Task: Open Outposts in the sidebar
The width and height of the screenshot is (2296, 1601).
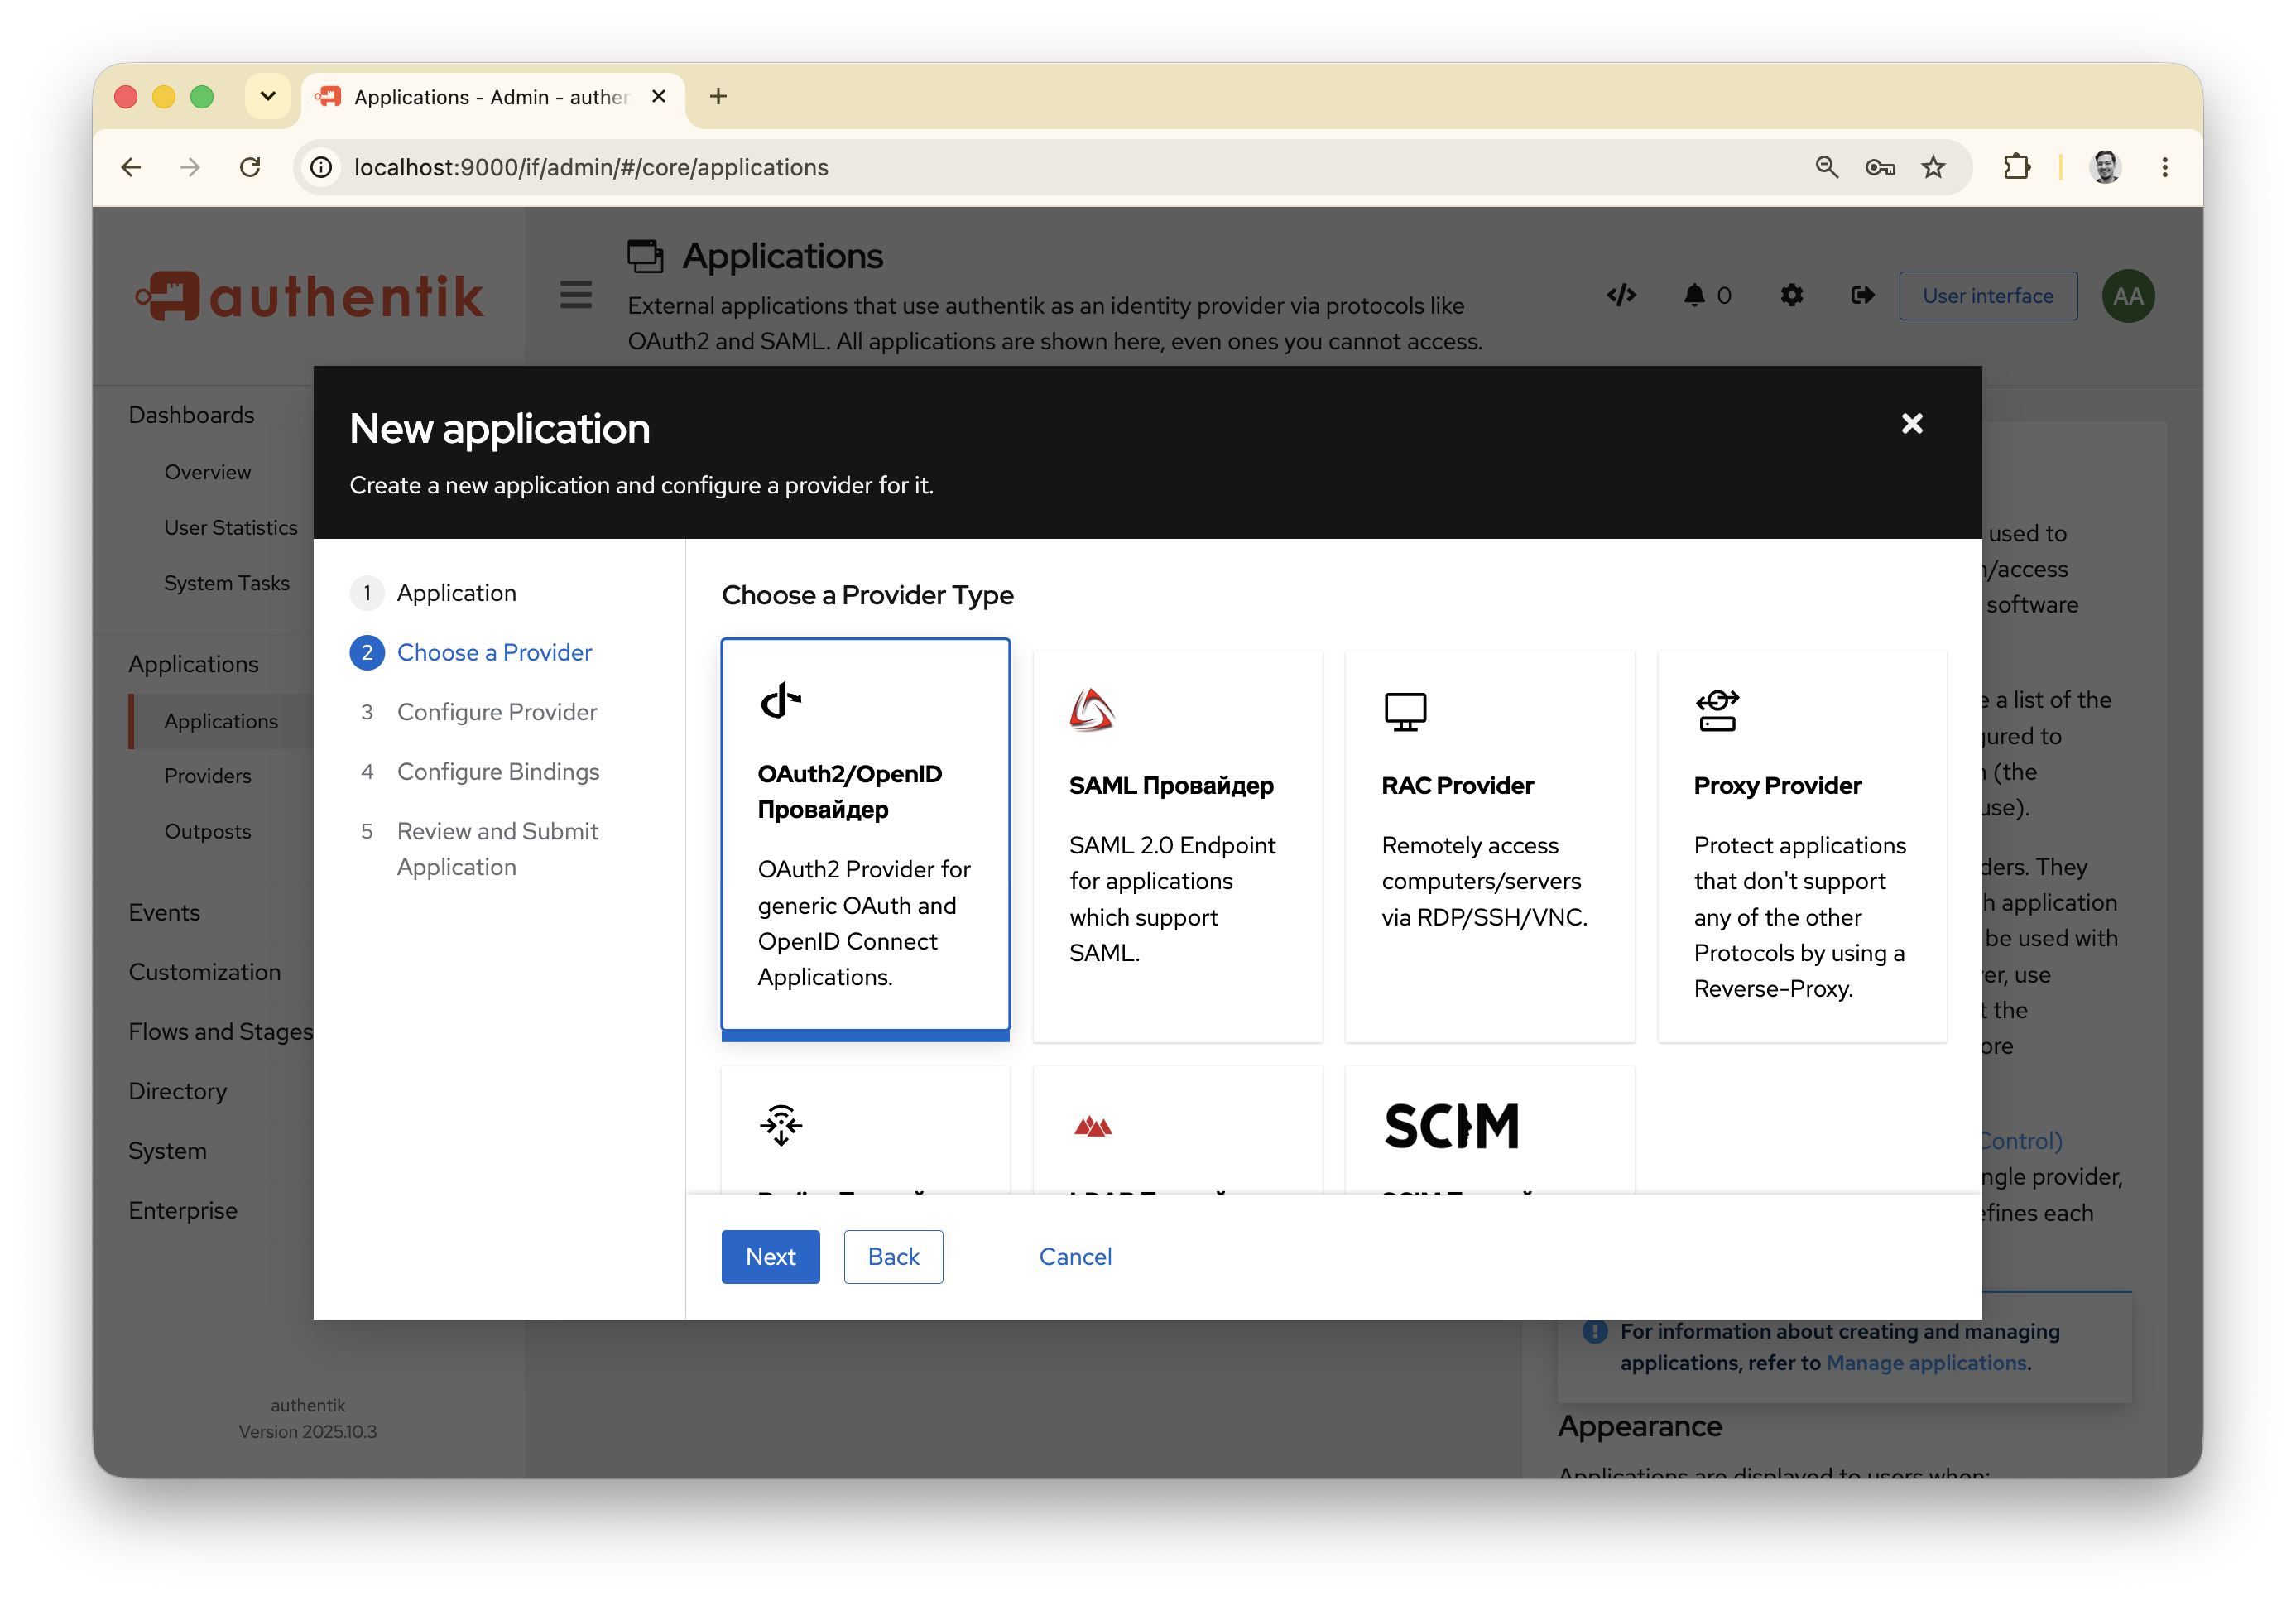Action: point(207,831)
